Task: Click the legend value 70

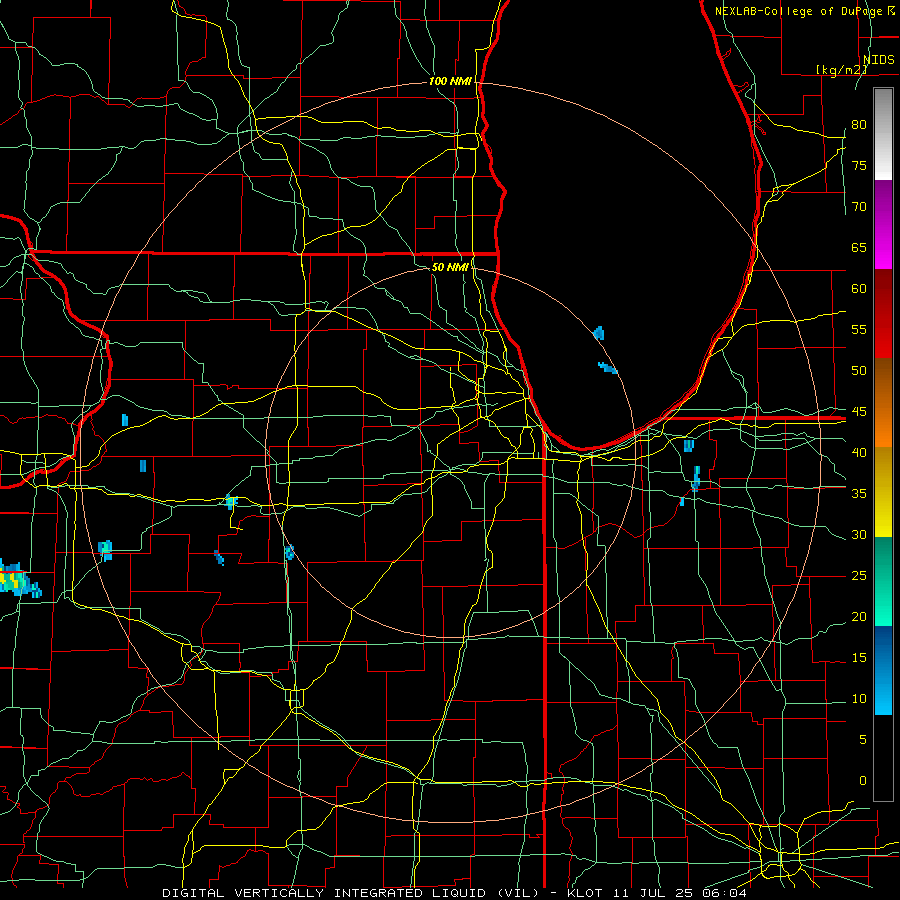Action: (859, 207)
